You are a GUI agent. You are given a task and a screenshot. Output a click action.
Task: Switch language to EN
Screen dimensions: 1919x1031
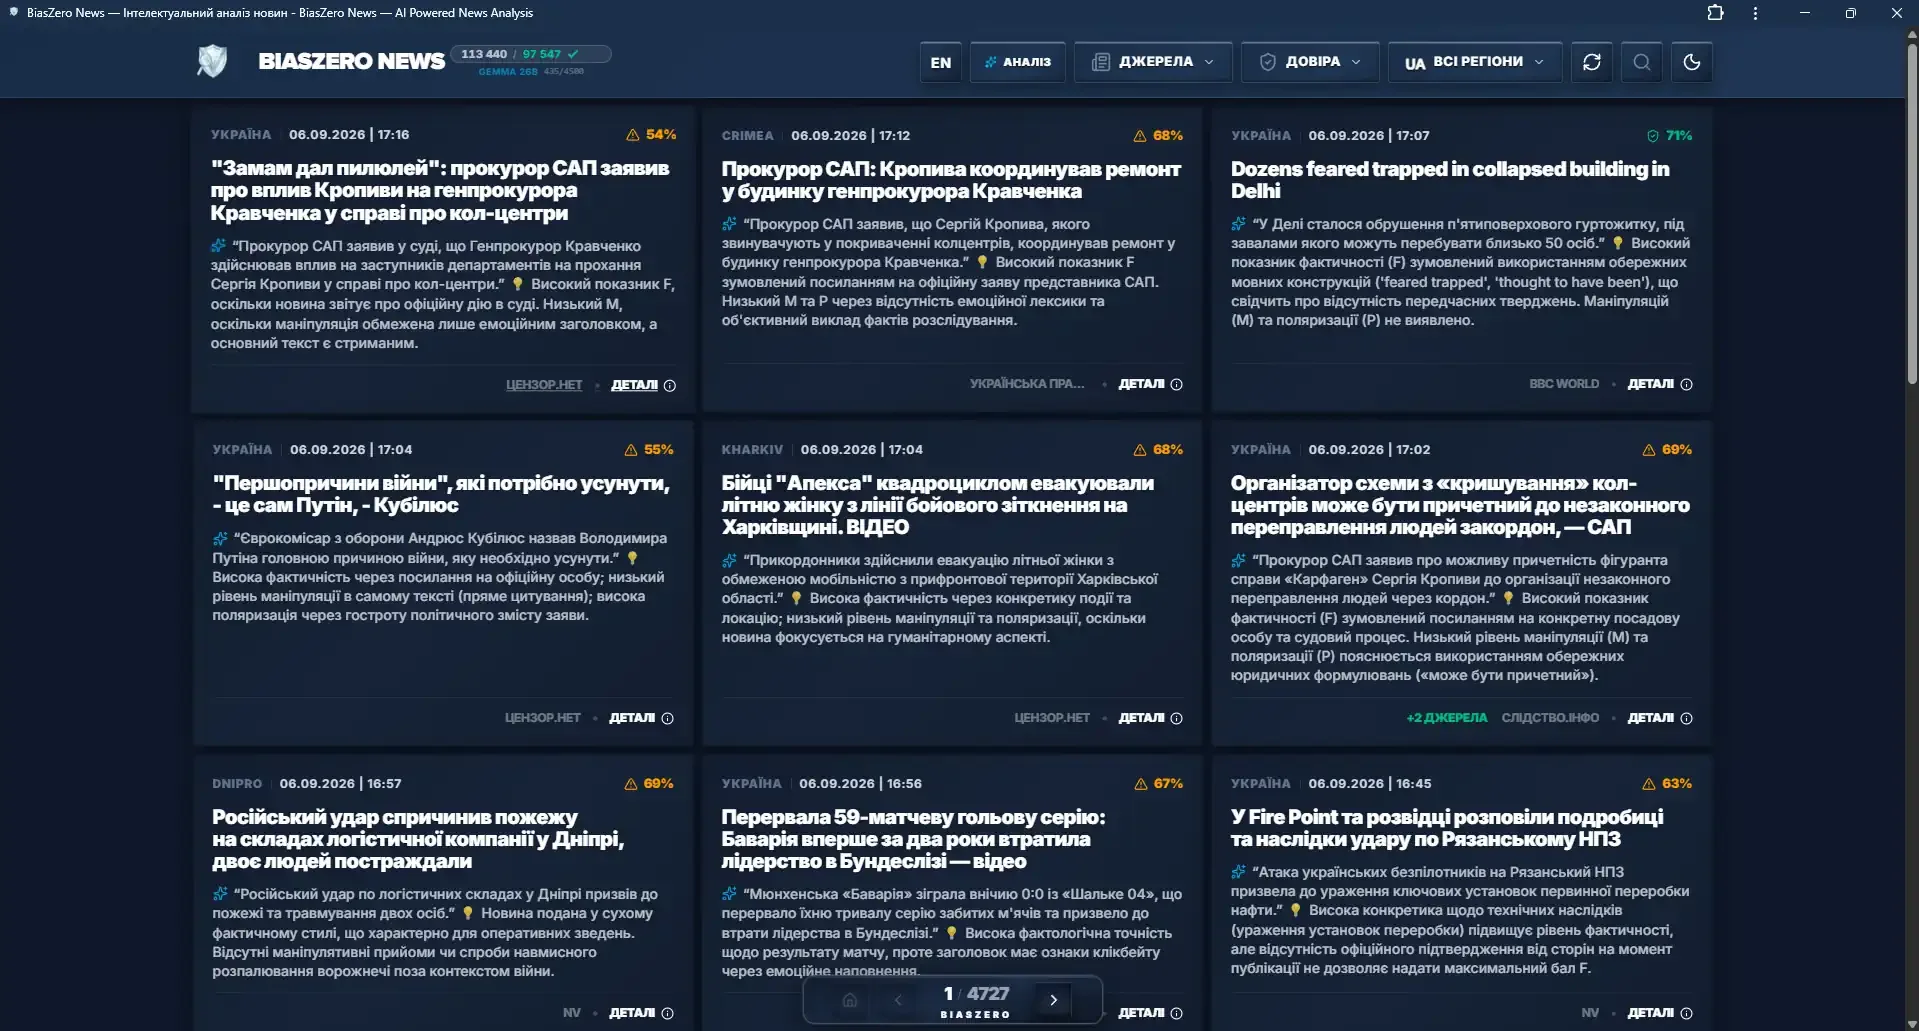coord(941,62)
